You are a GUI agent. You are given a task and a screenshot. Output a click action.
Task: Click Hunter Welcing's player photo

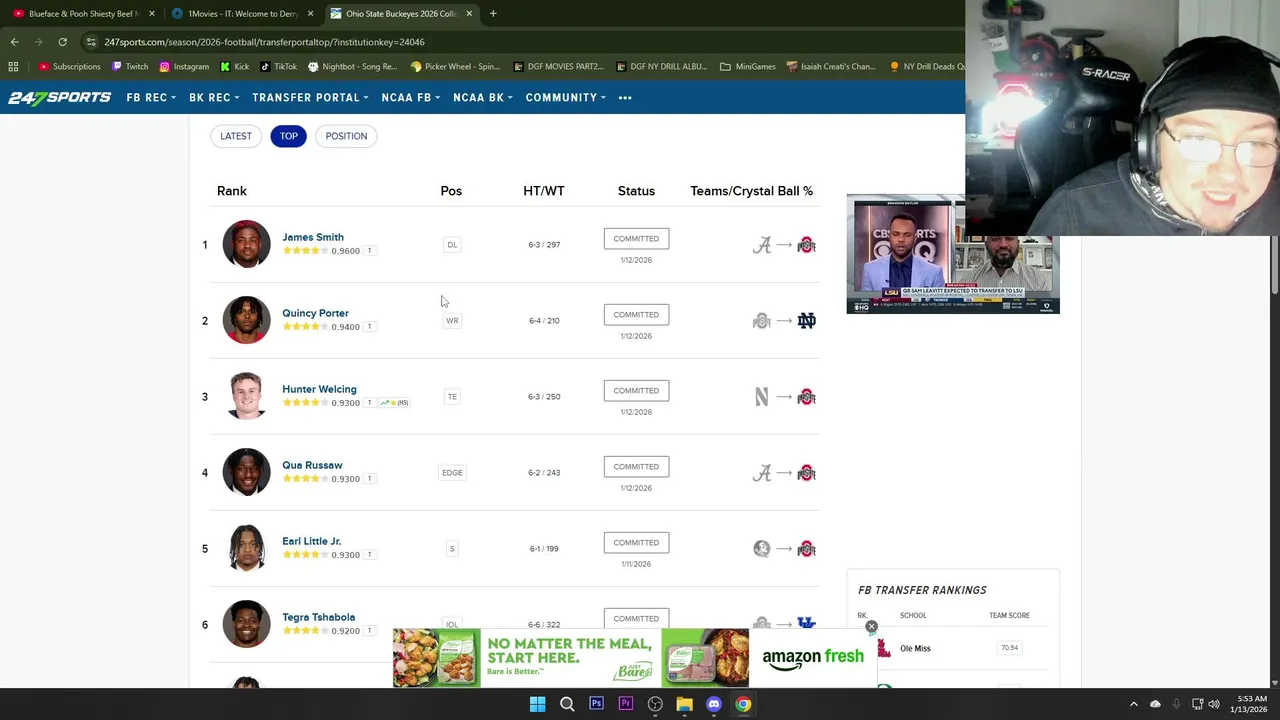point(246,396)
